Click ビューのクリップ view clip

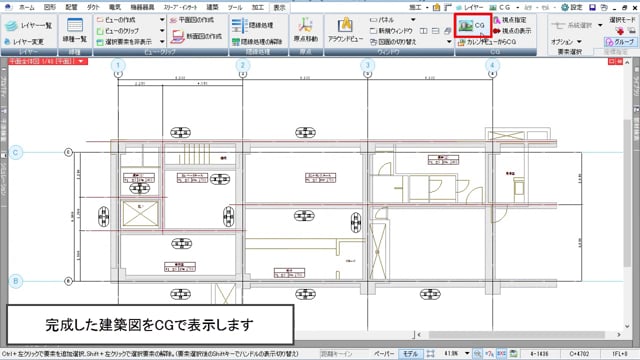point(118,31)
